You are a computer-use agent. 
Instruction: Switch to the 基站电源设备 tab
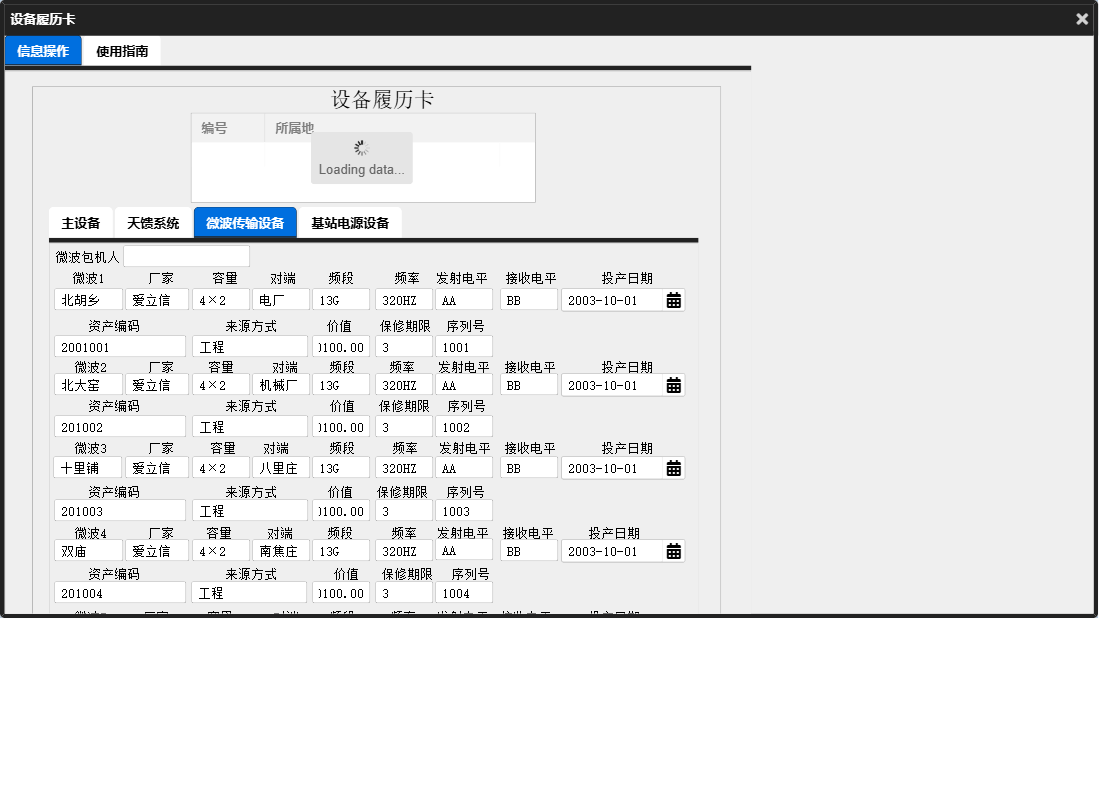(349, 222)
